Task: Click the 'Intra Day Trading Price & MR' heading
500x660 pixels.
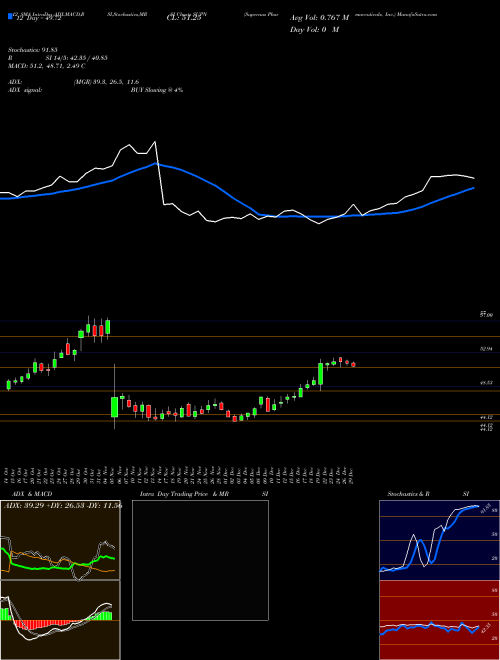Action: [184, 494]
